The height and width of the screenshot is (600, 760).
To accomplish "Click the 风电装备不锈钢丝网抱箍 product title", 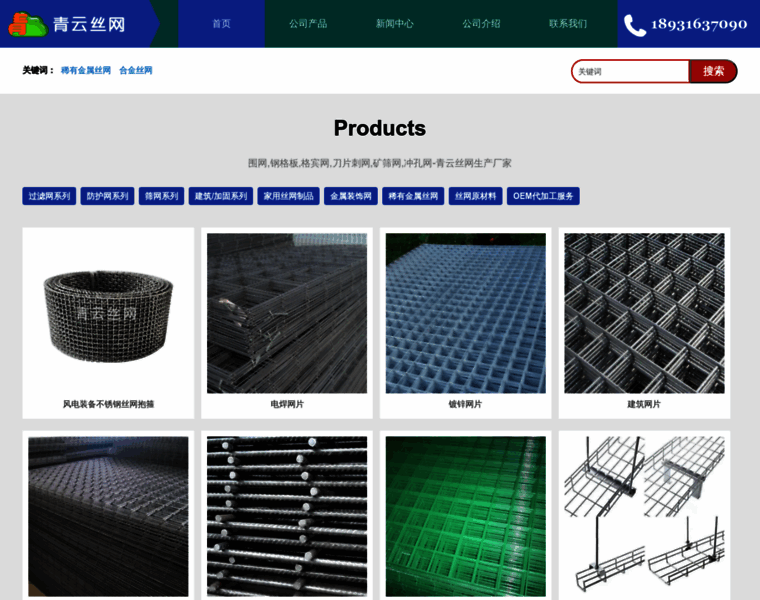I will (x=108, y=404).
